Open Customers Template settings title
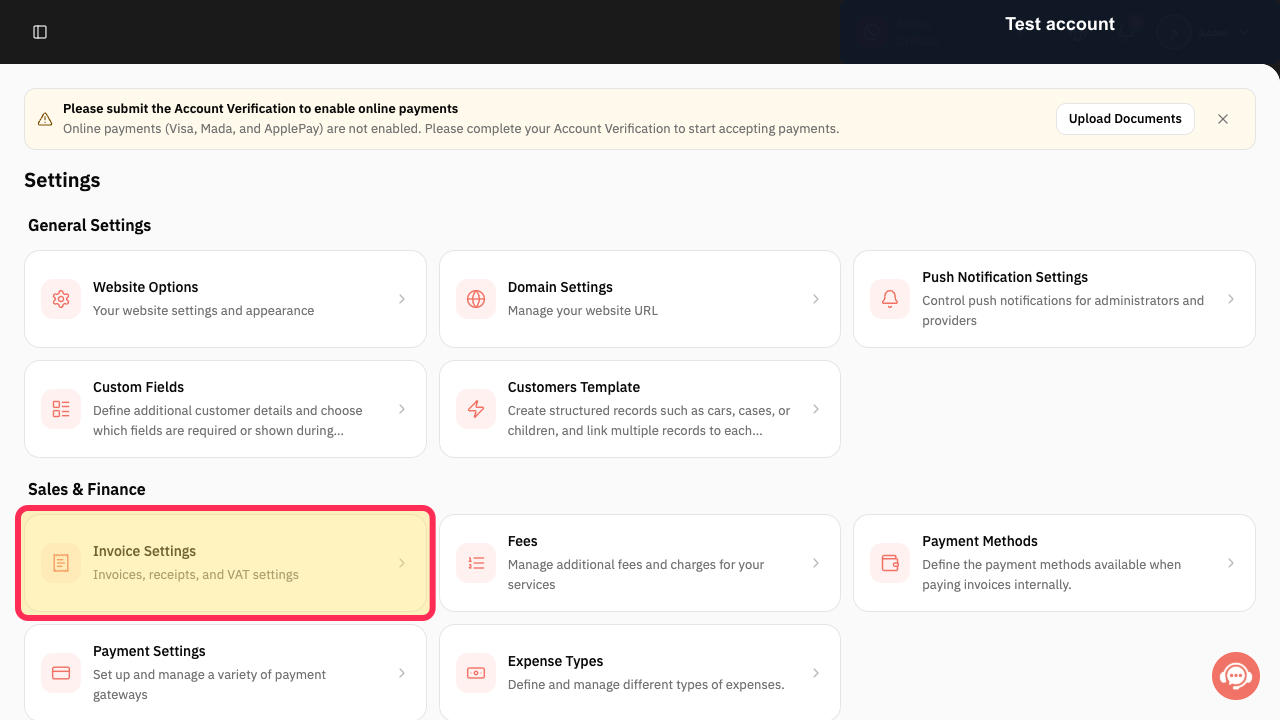 (x=574, y=387)
